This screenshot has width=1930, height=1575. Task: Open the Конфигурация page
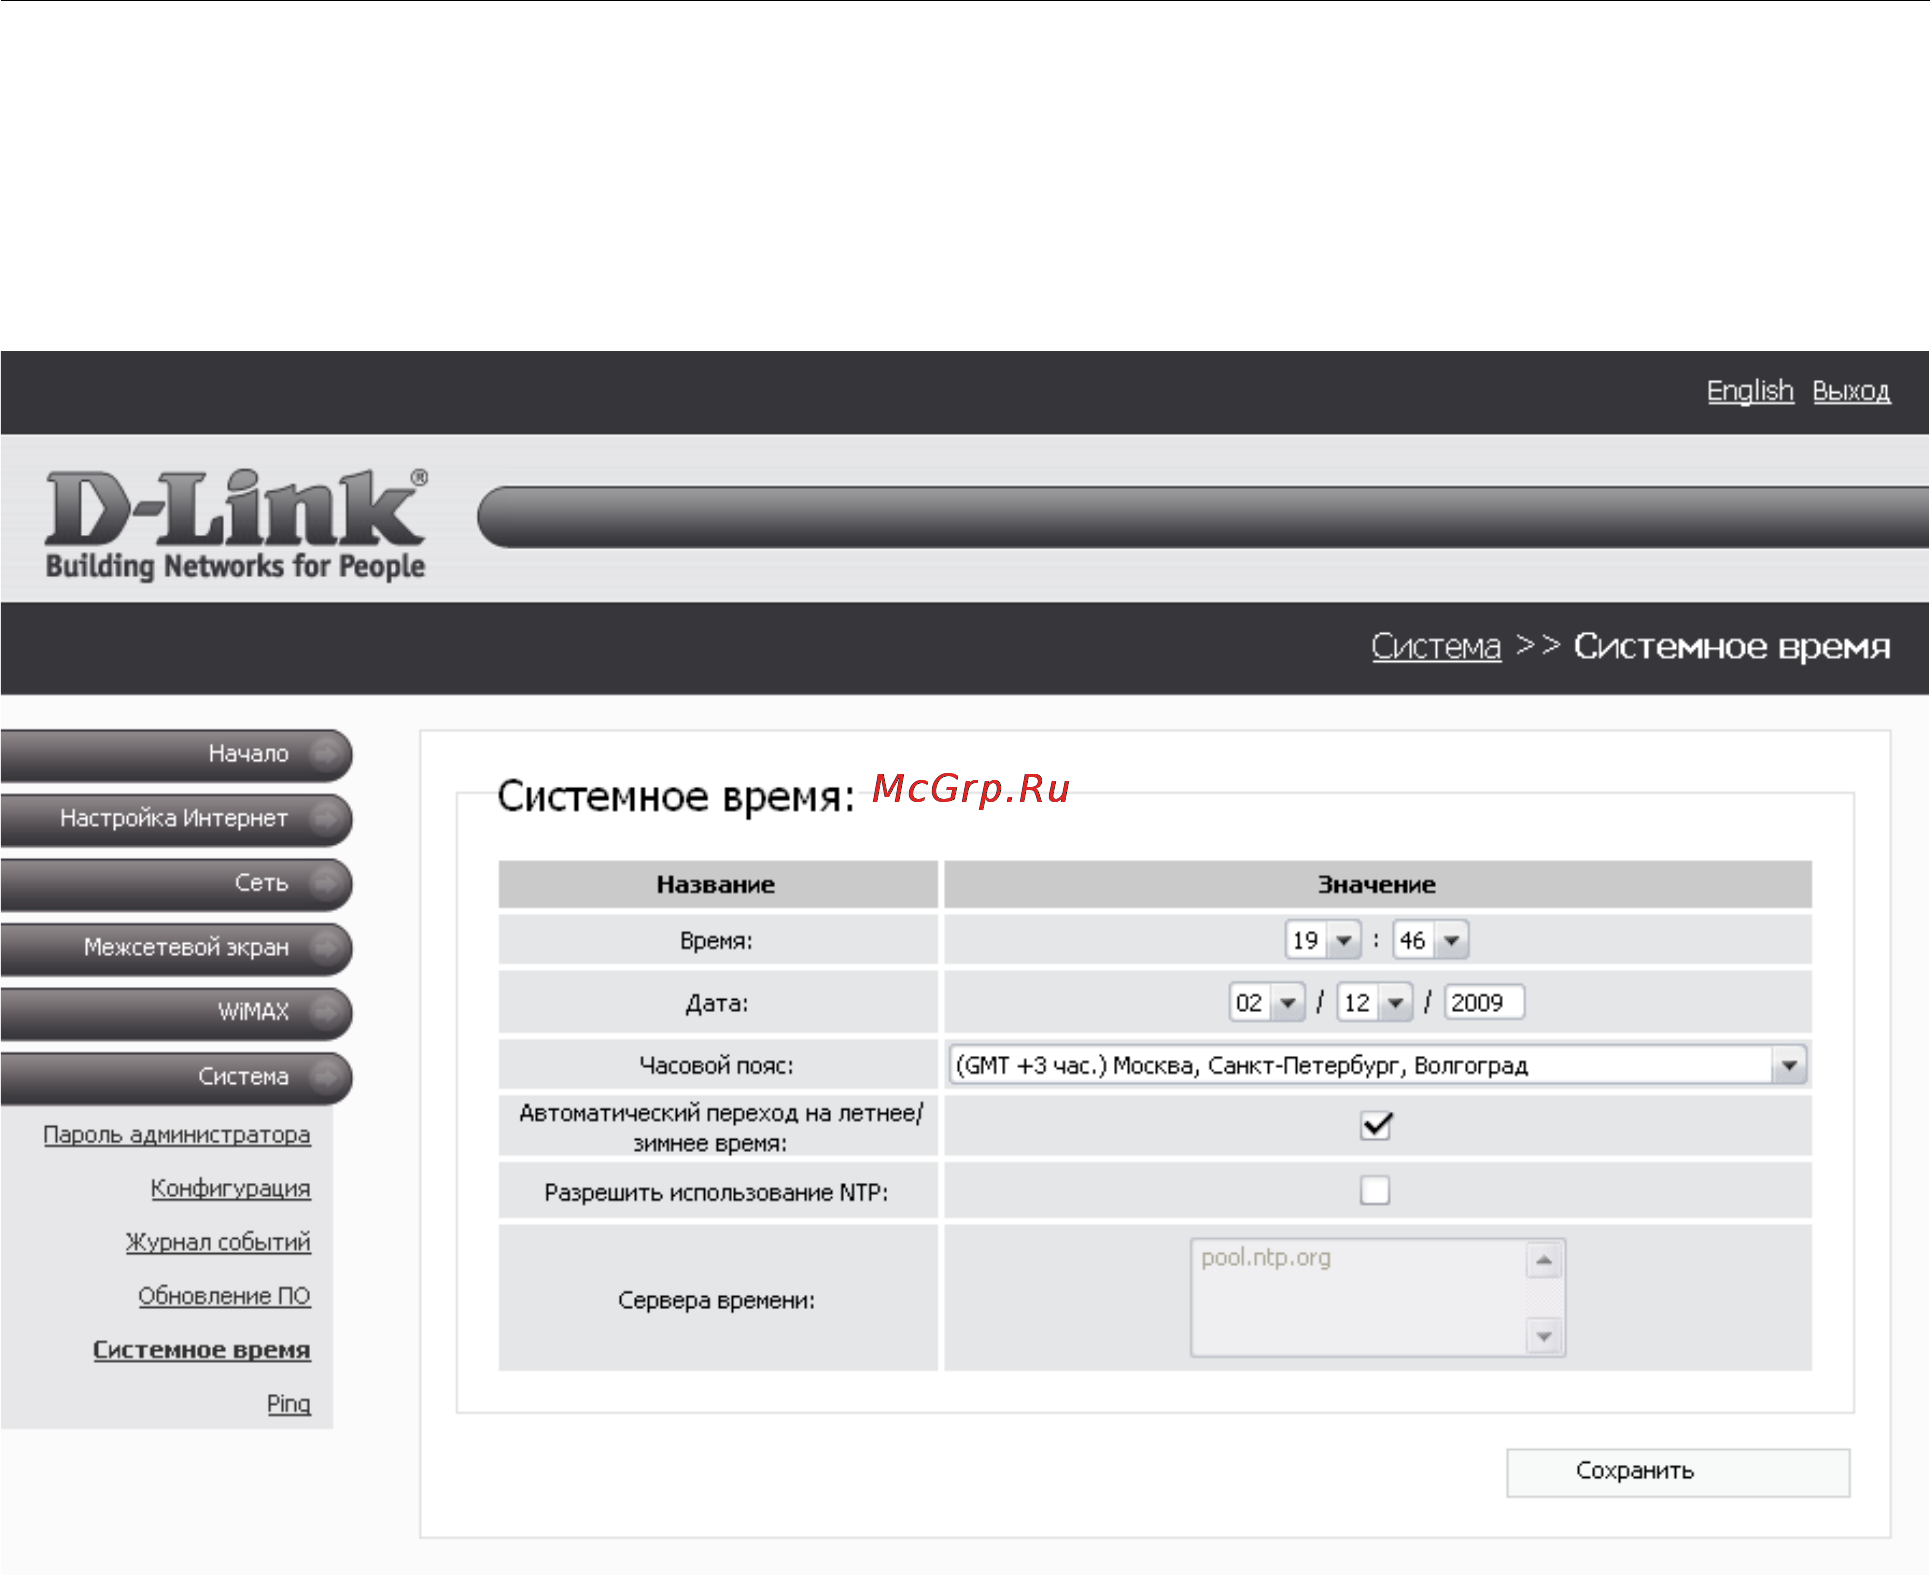point(231,1188)
